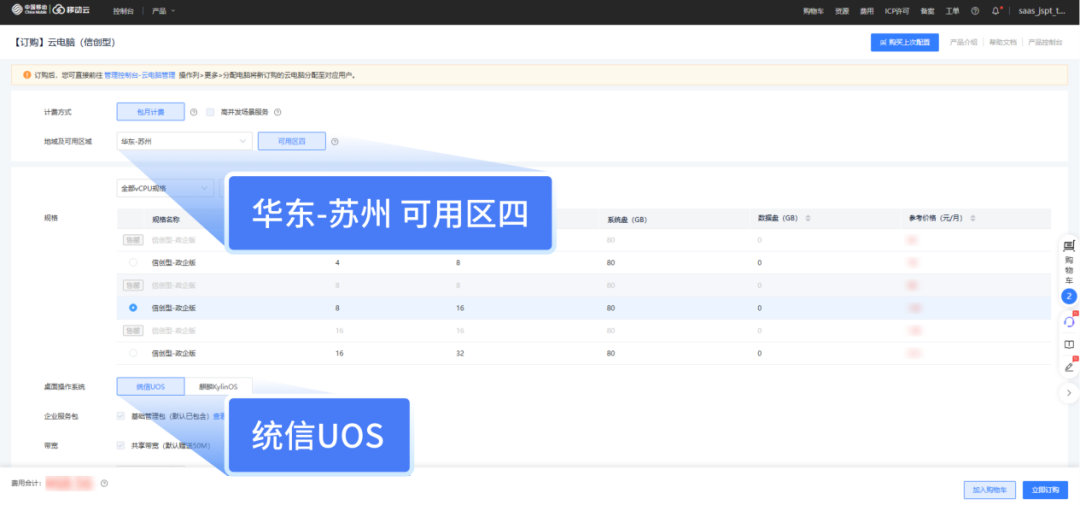Click the orange info icon in notice banner

pos(27,74)
